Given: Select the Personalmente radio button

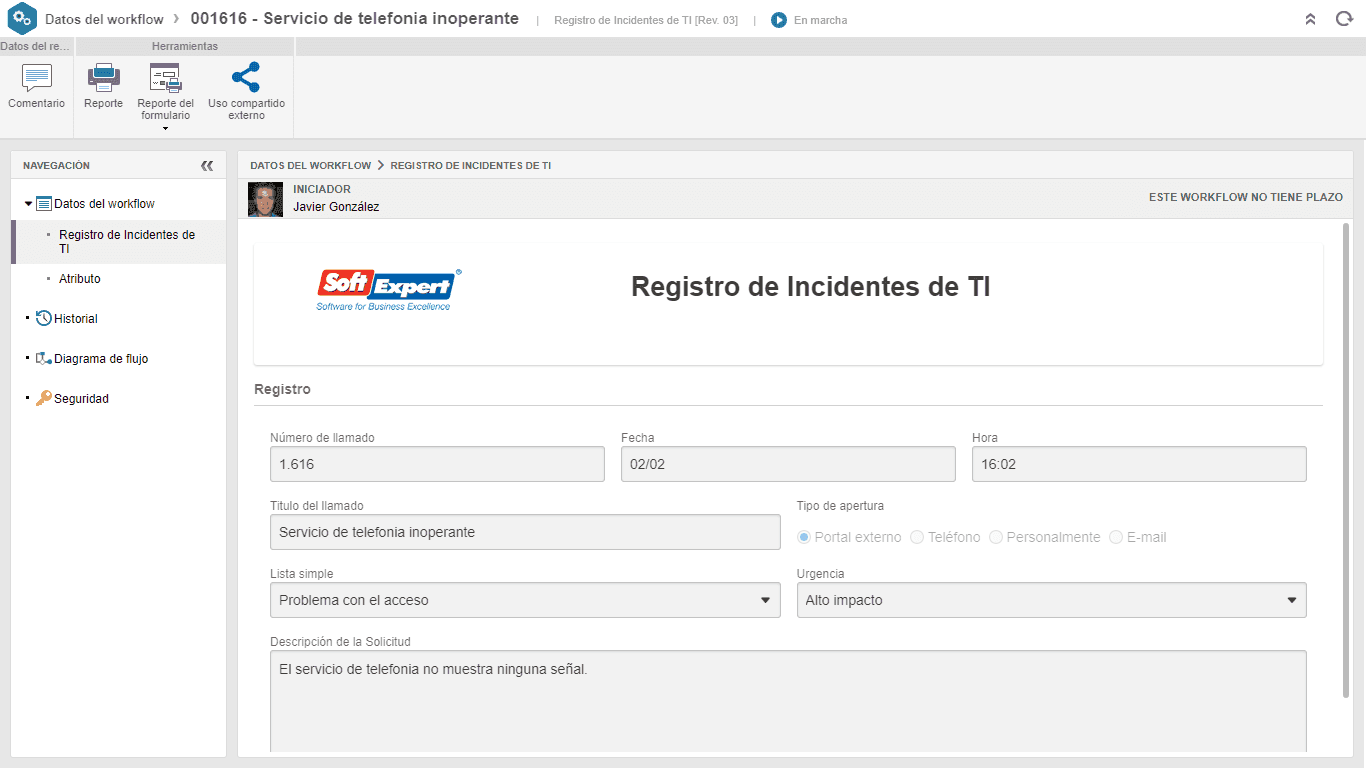Looking at the screenshot, I should pyautogui.click(x=996, y=537).
